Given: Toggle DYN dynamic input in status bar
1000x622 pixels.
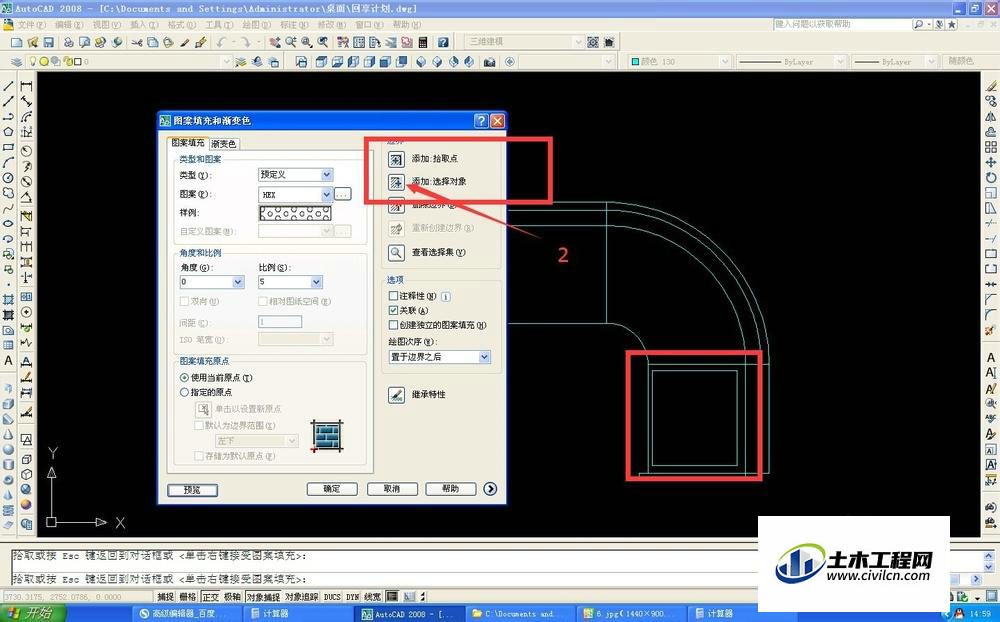Looking at the screenshot, I should (x=353, y=596).
